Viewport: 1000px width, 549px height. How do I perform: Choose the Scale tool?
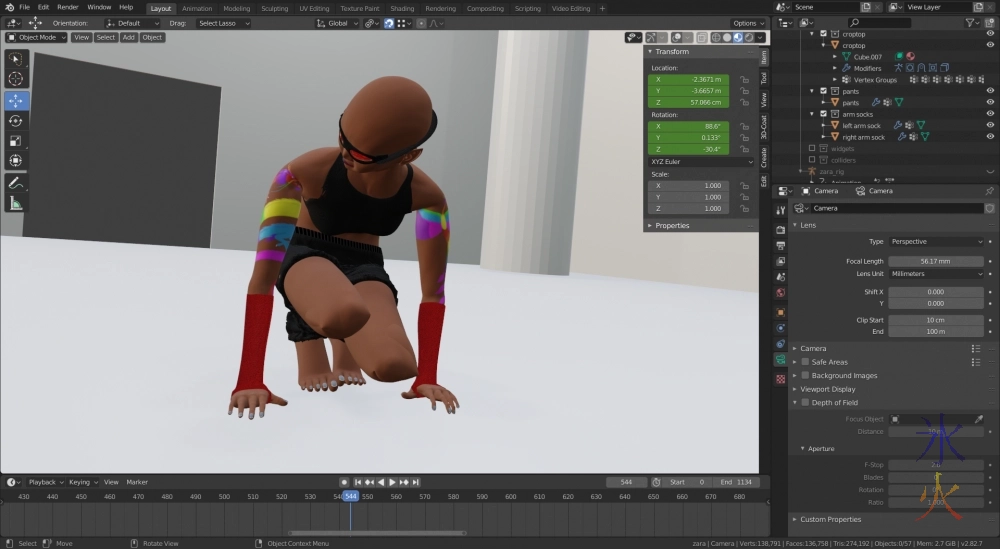click(x=16, y=140)
